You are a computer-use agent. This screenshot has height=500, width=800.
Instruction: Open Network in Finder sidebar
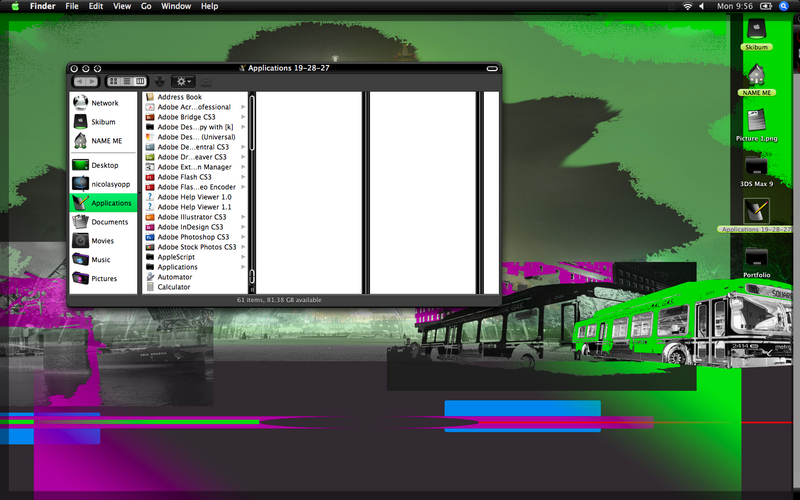[x=104, y=103]
